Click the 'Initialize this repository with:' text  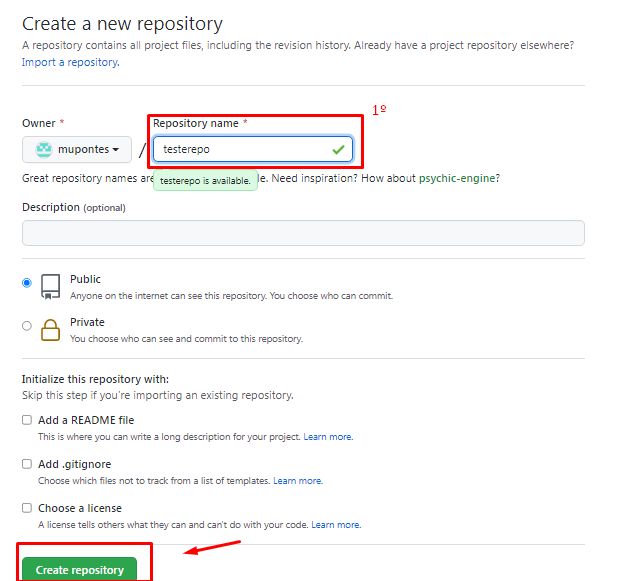[x=95, y=379]
